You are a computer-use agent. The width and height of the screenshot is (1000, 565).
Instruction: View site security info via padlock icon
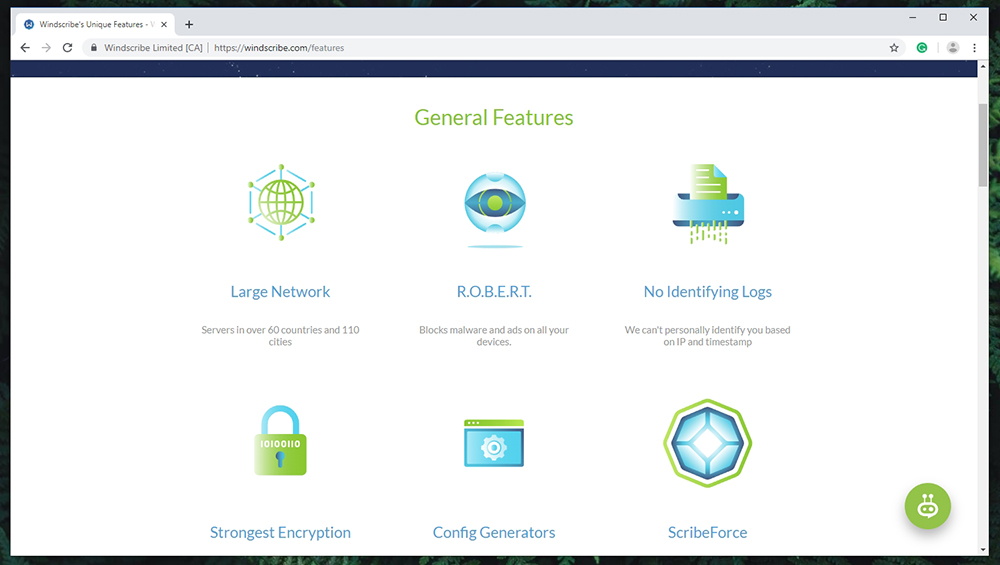click(x=94, y=48)
